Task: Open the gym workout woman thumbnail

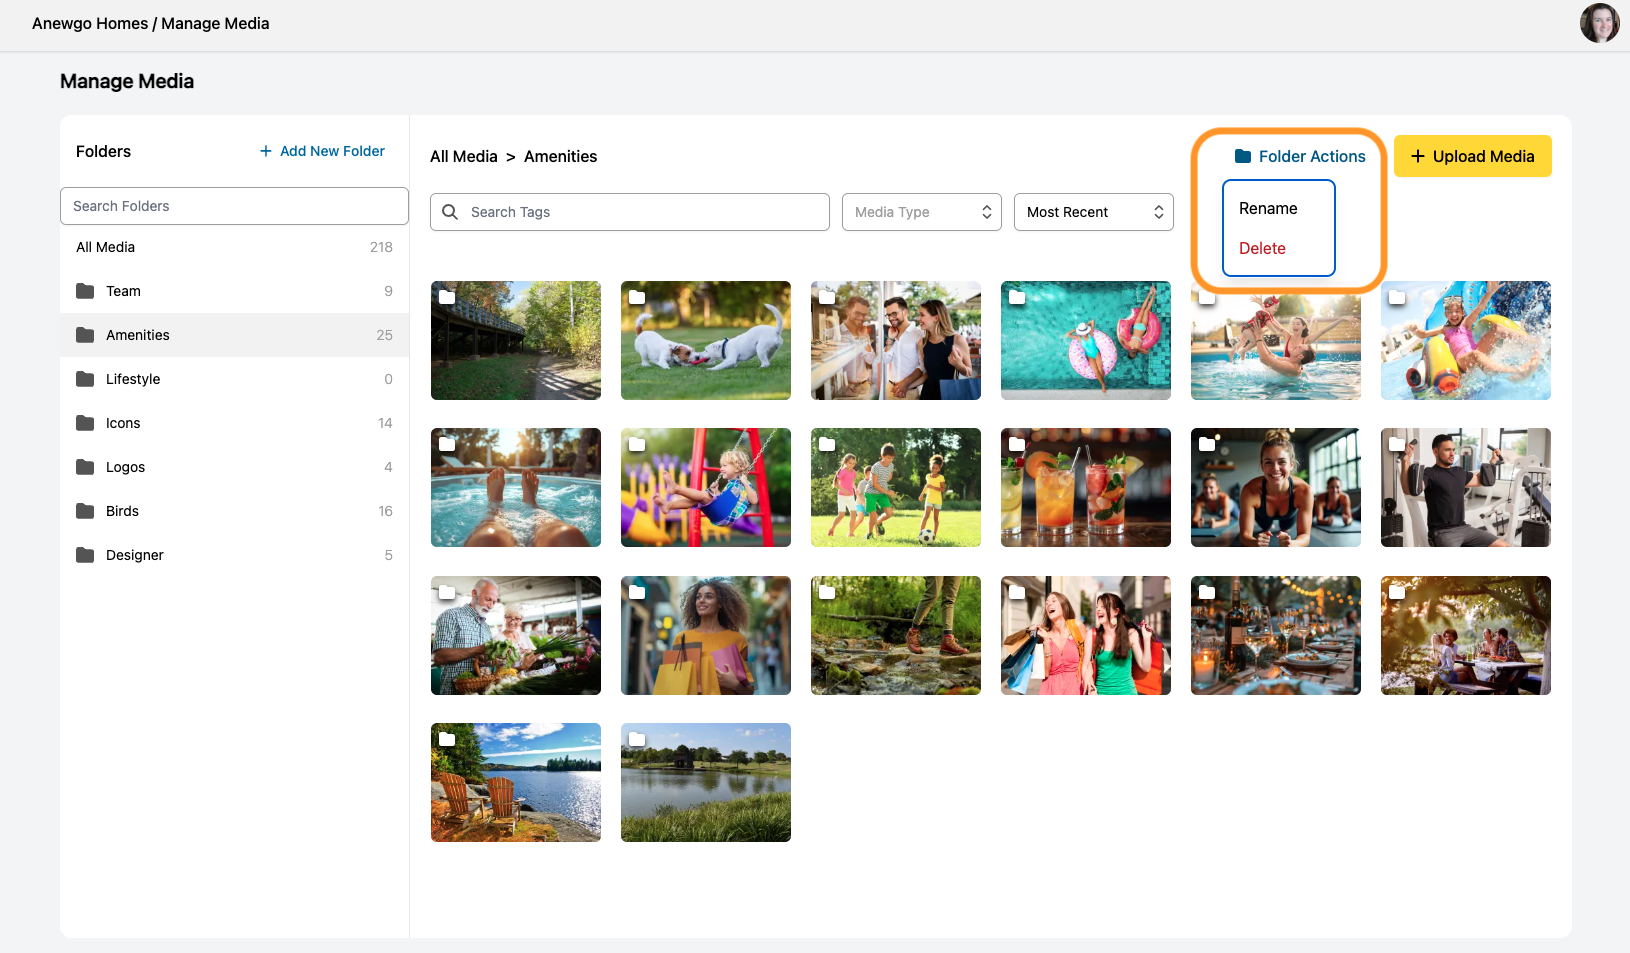Action: [x=1275, y=488]
